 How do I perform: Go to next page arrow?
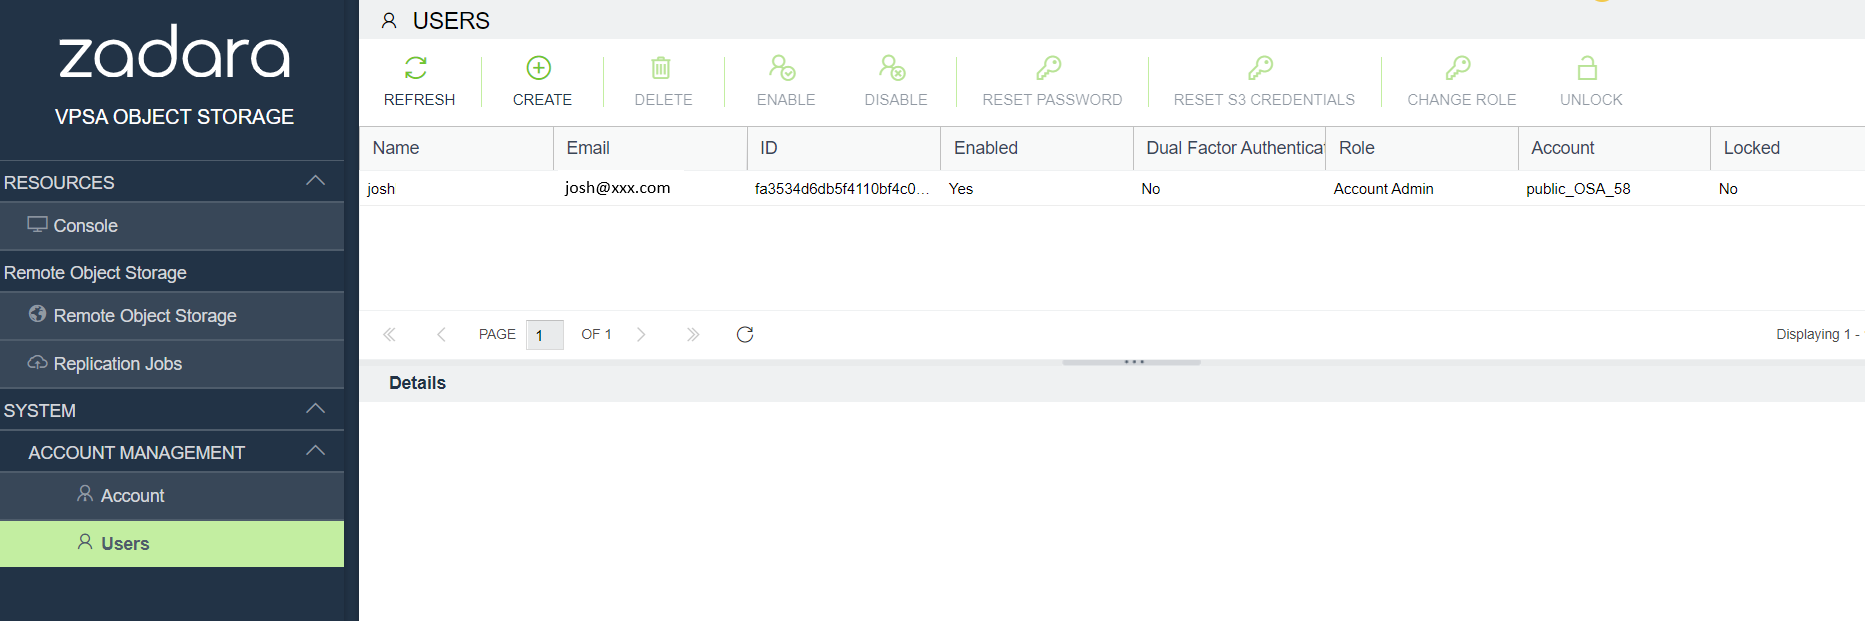tap(641, 334)
